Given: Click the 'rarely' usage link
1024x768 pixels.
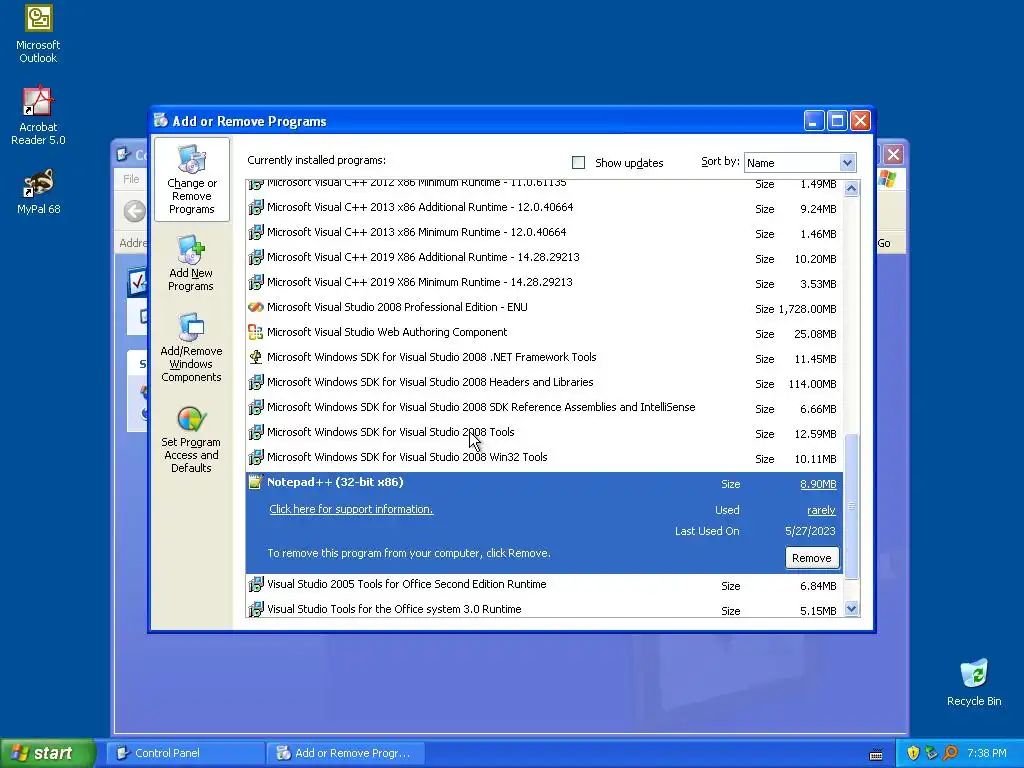Looking at the screenshot, I should [x=822, y=510].
